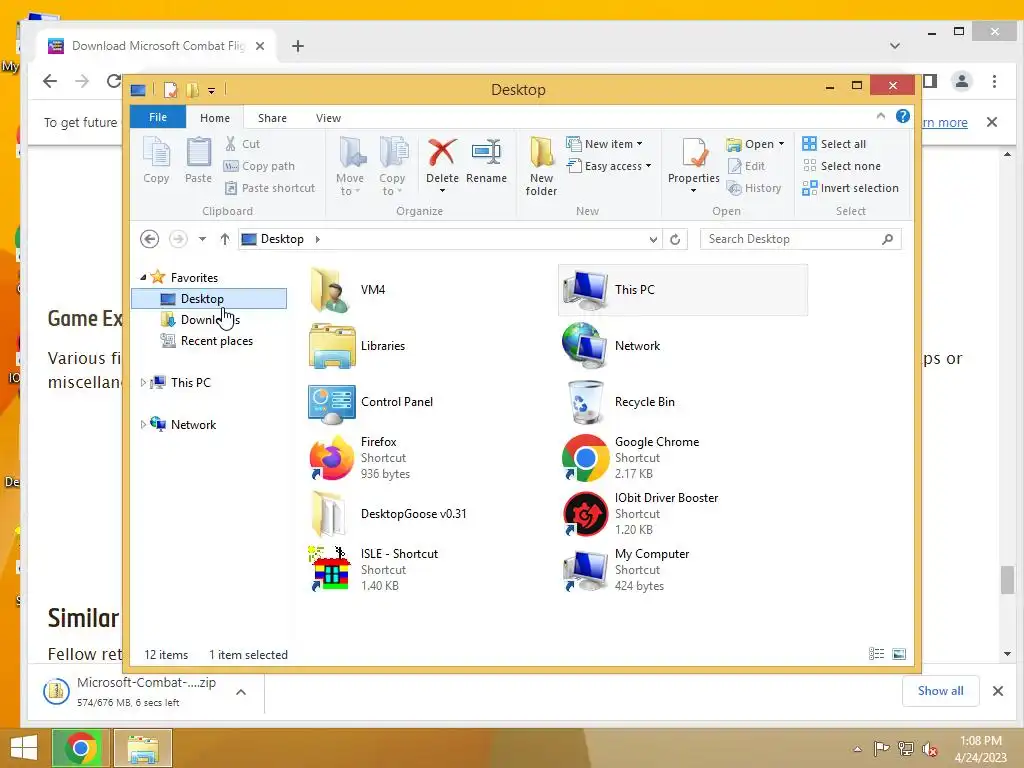Open recent locations dropdown arrow

coord(202,239)
